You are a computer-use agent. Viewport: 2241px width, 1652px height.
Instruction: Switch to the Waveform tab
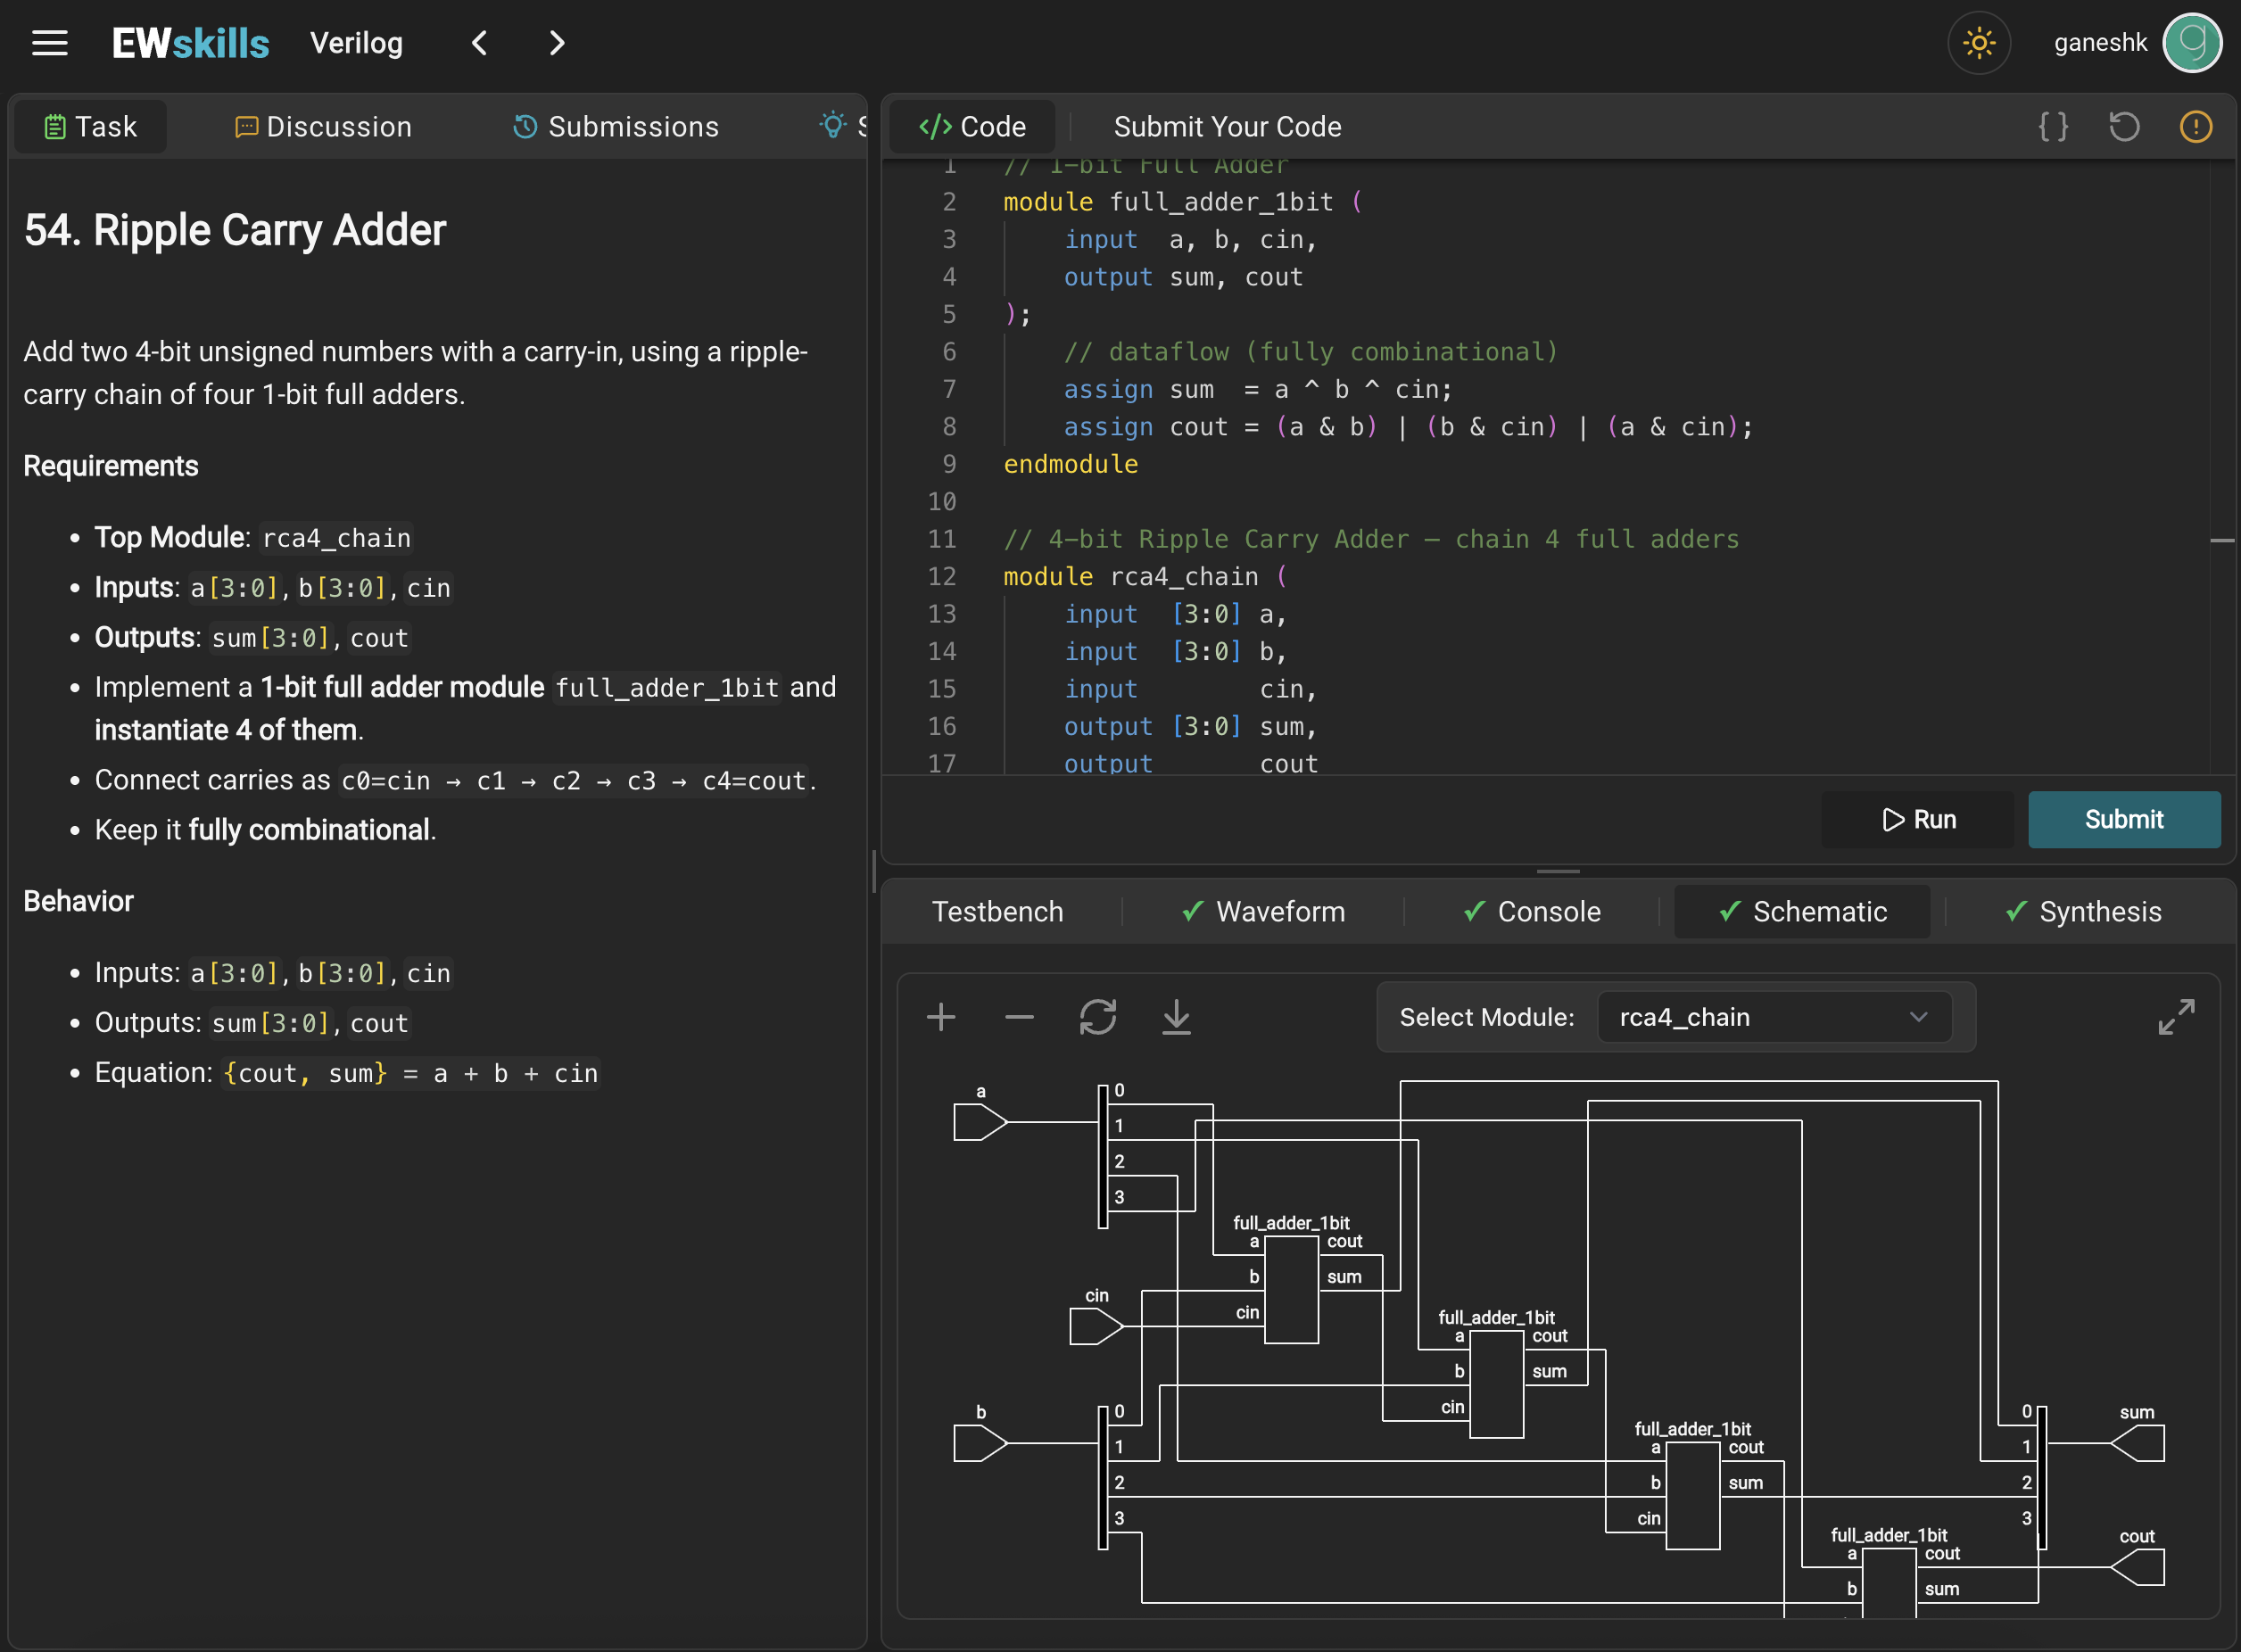(x=1263, y=912)
